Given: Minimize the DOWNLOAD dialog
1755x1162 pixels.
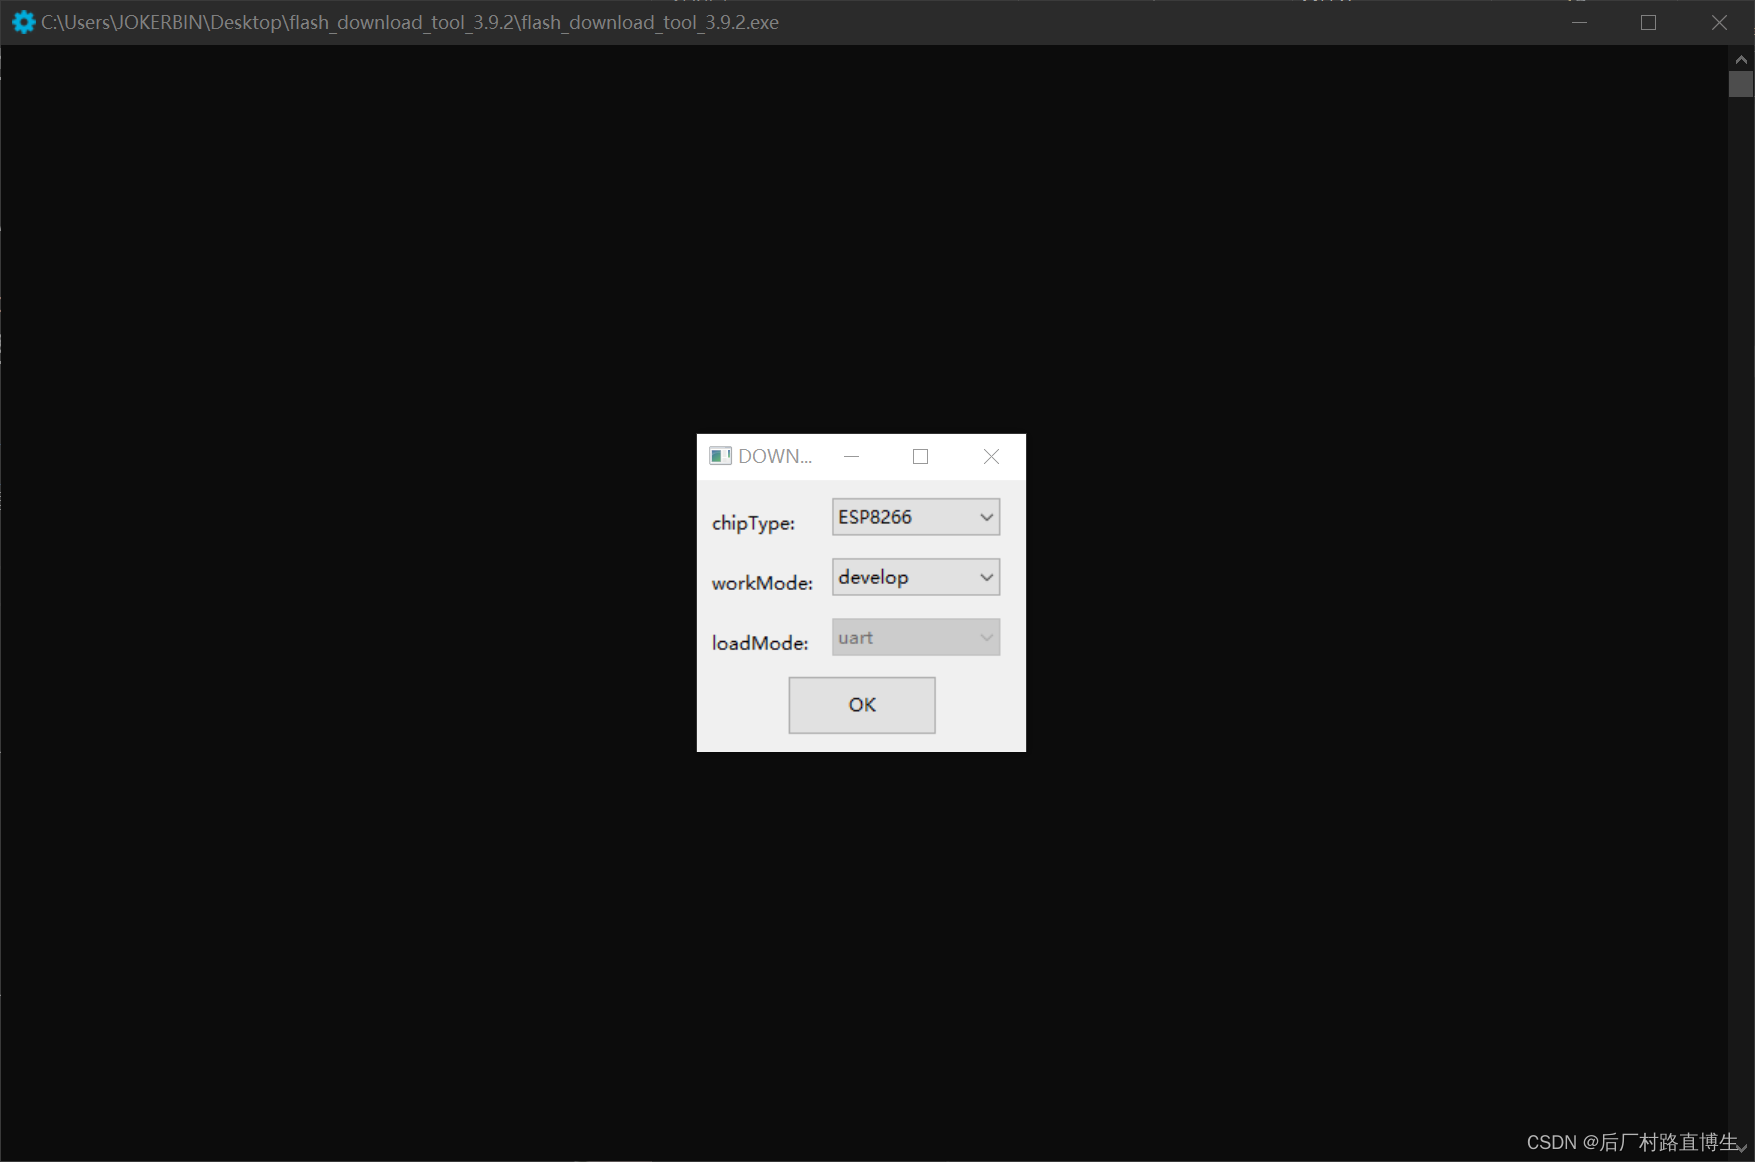Looking at the screenshot, I should 851,456.
